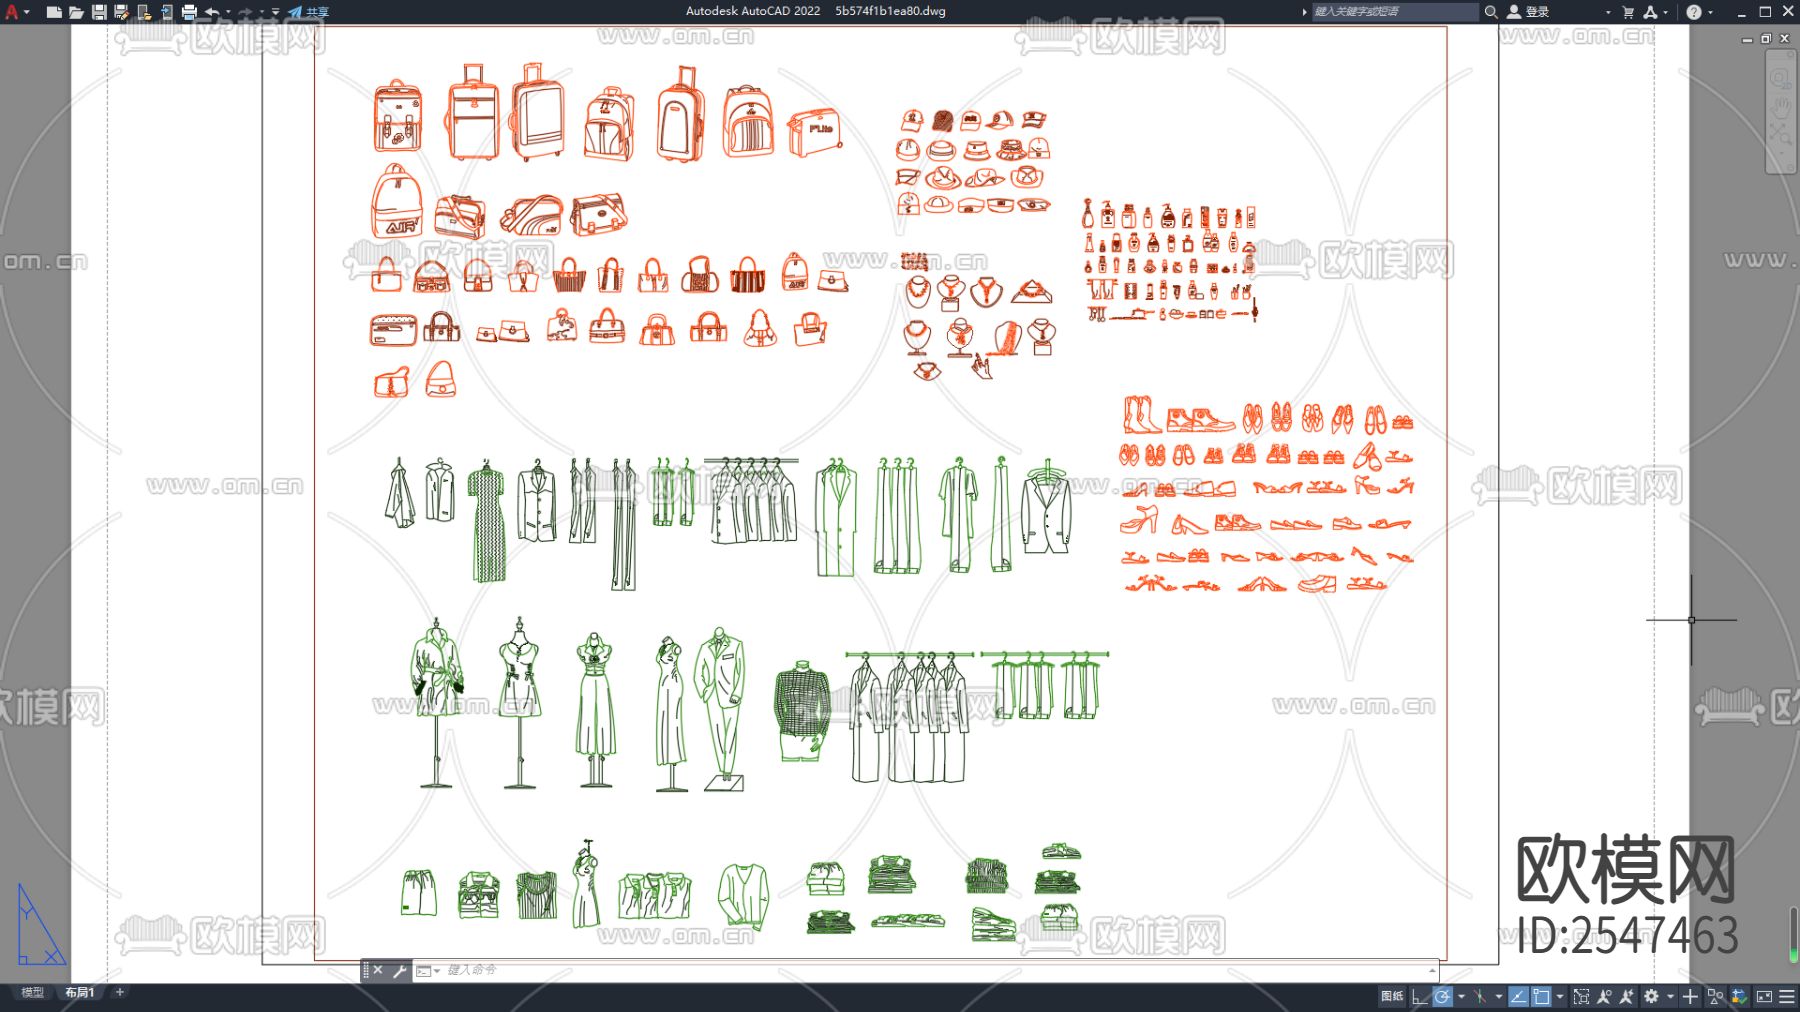Toggle Object Snap in status bar
1800x1012 pixels.
point(1541,996)
